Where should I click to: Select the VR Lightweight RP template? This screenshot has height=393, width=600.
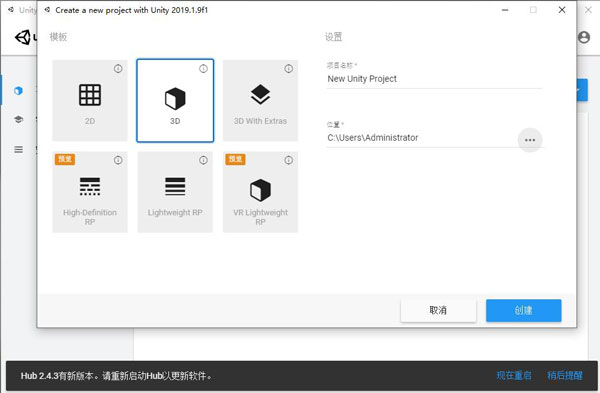point(260,192)
